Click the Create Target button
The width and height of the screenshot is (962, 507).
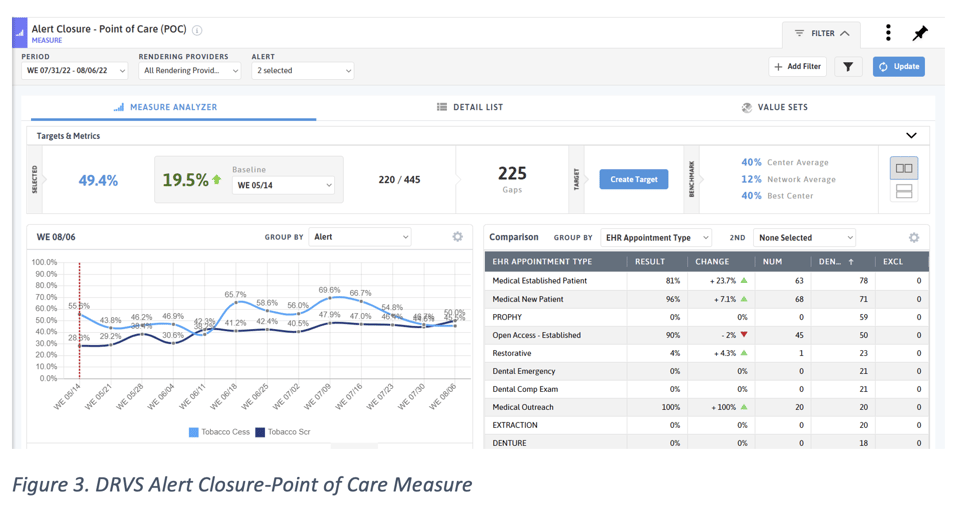pos(634,179)
